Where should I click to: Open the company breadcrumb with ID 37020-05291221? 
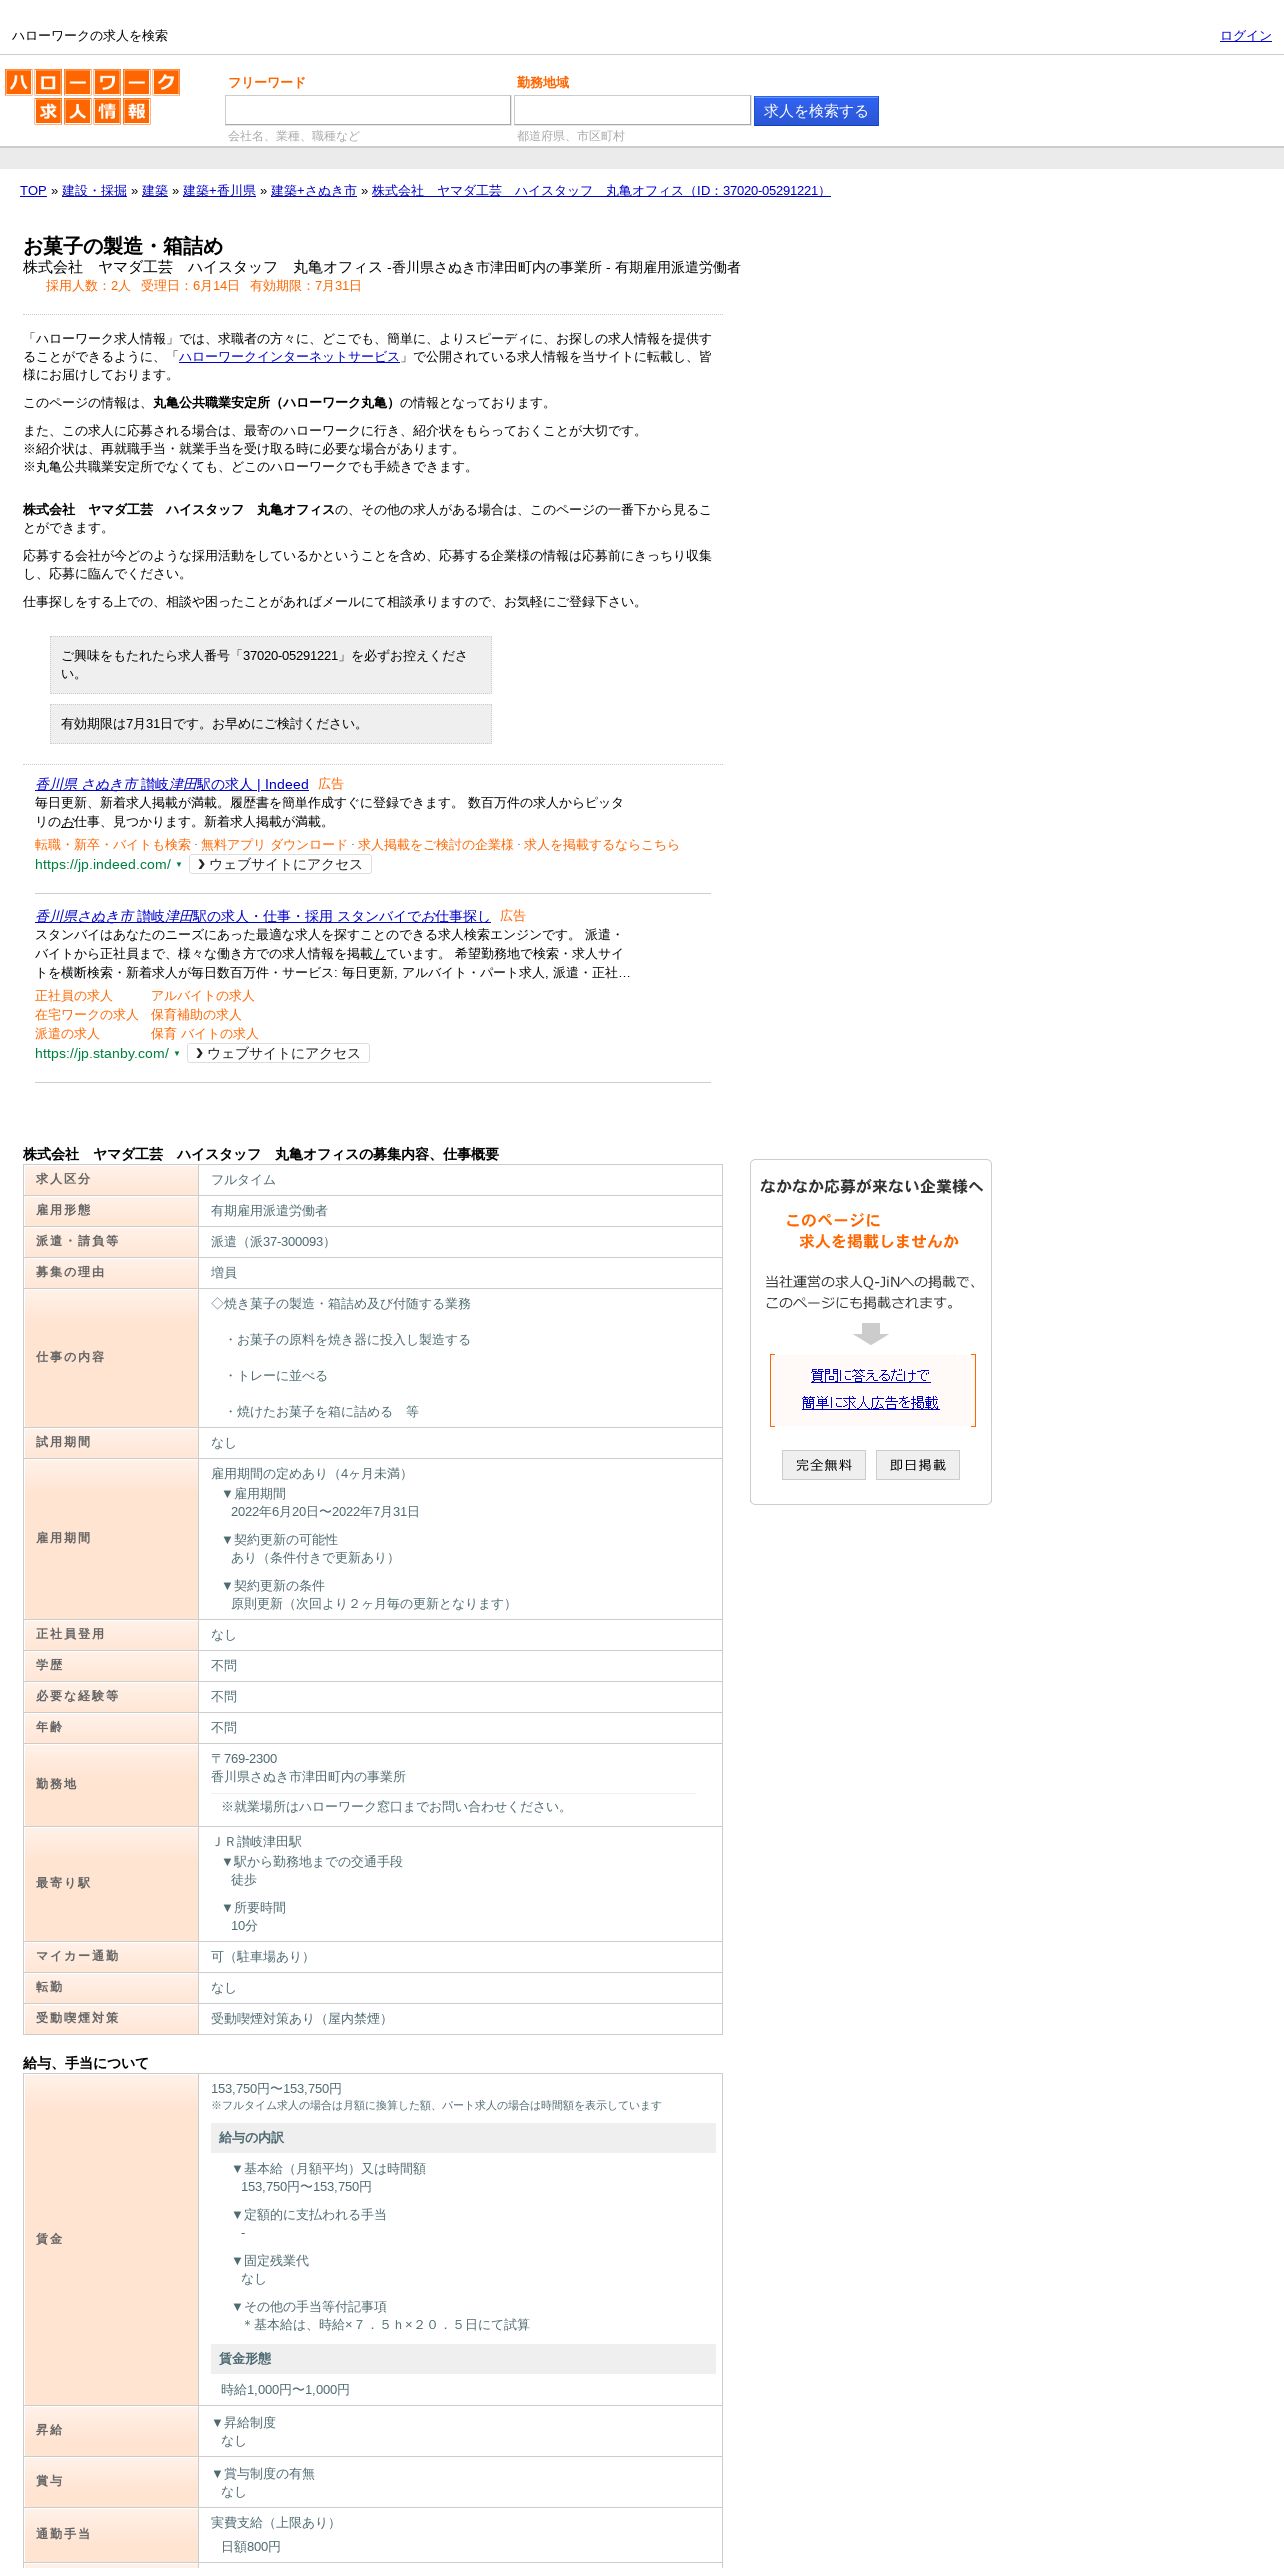pyautogui.click(x=601, y=190)
